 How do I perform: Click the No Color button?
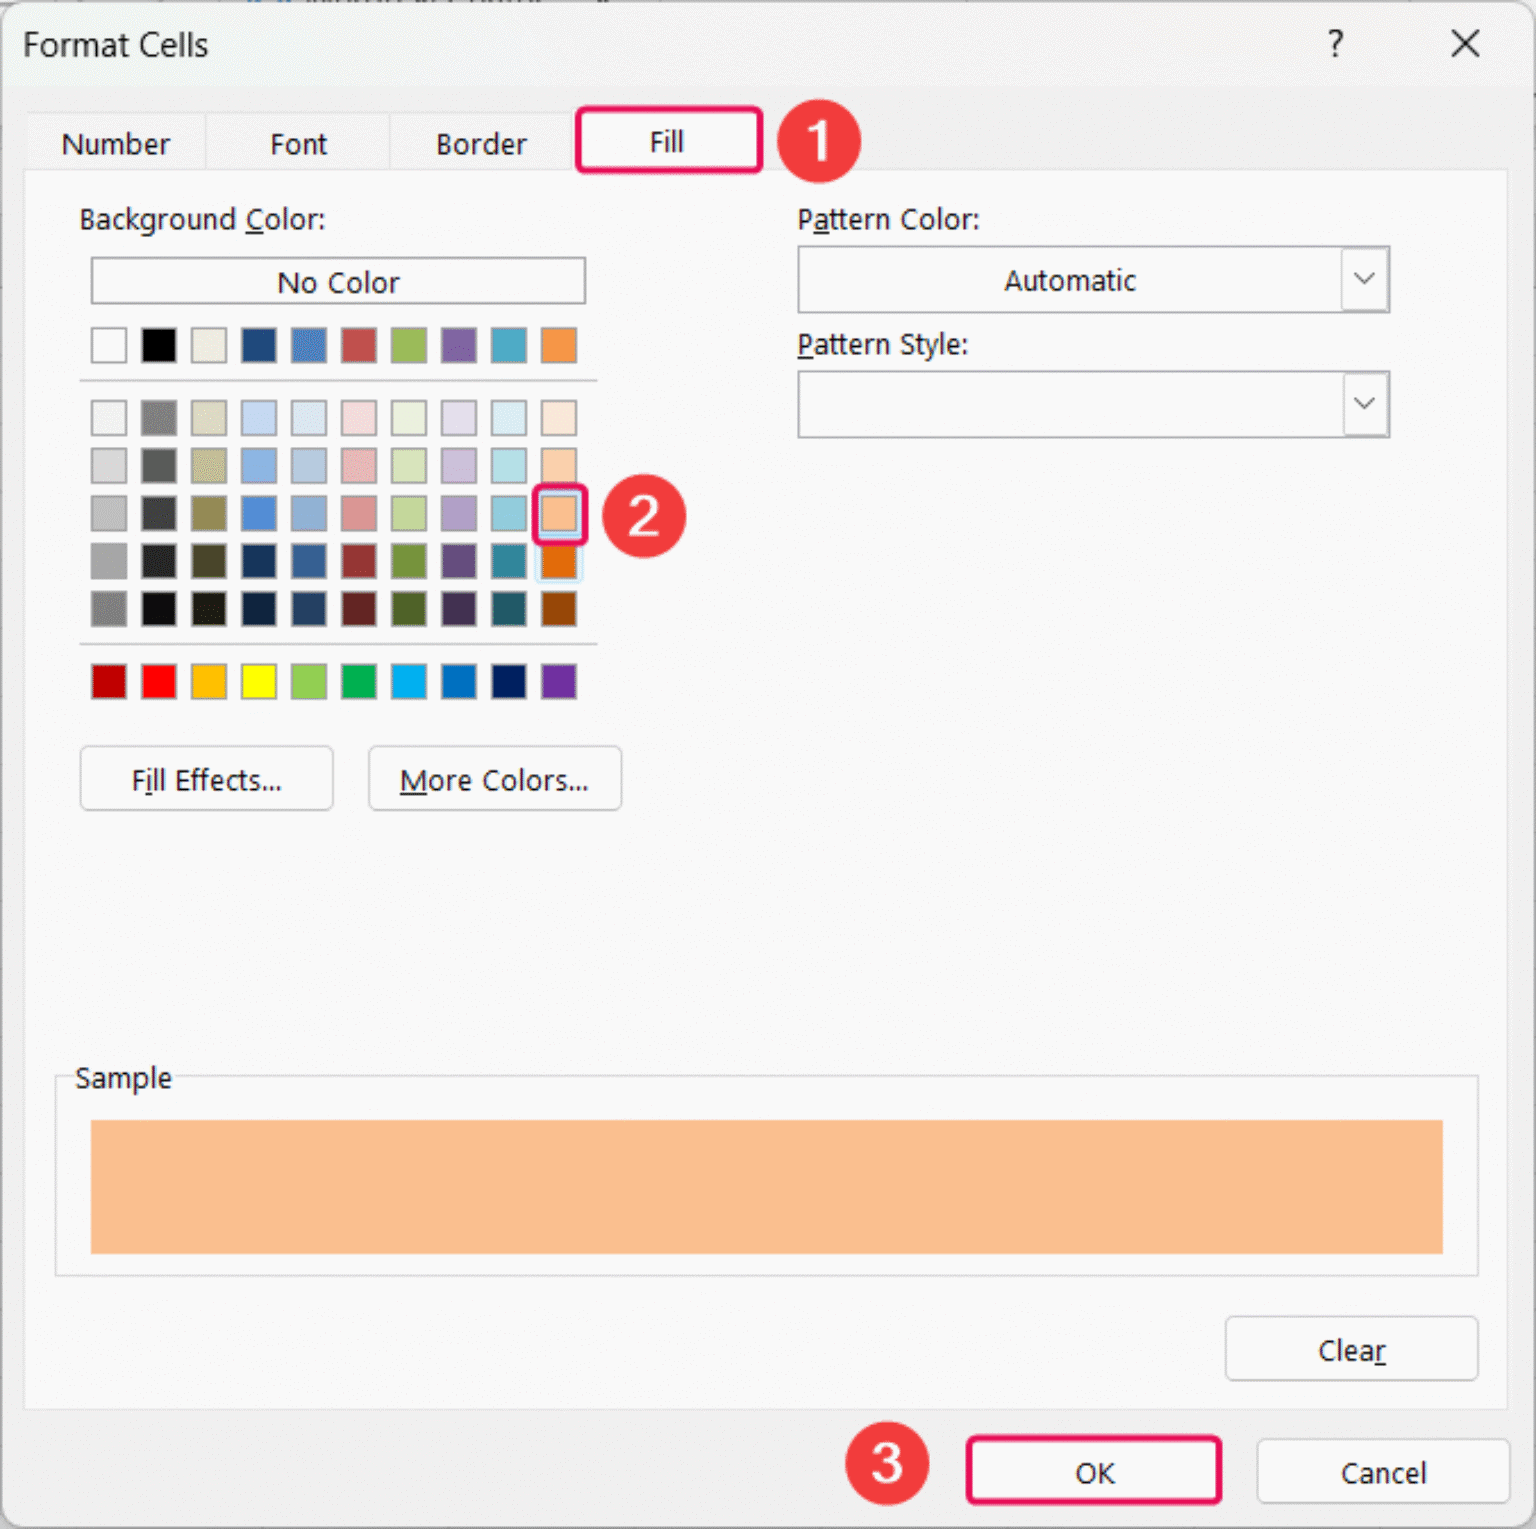point(338,281)
